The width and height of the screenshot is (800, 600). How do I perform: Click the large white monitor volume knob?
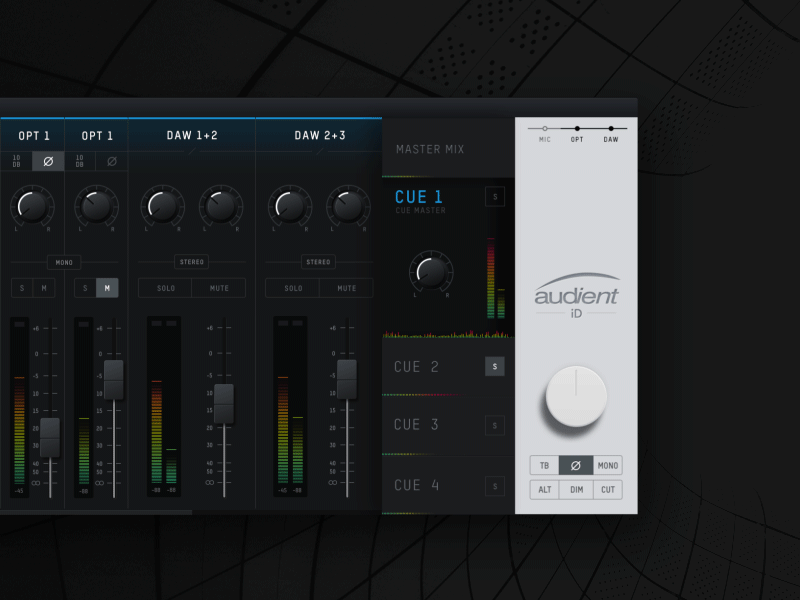point(576,396)
